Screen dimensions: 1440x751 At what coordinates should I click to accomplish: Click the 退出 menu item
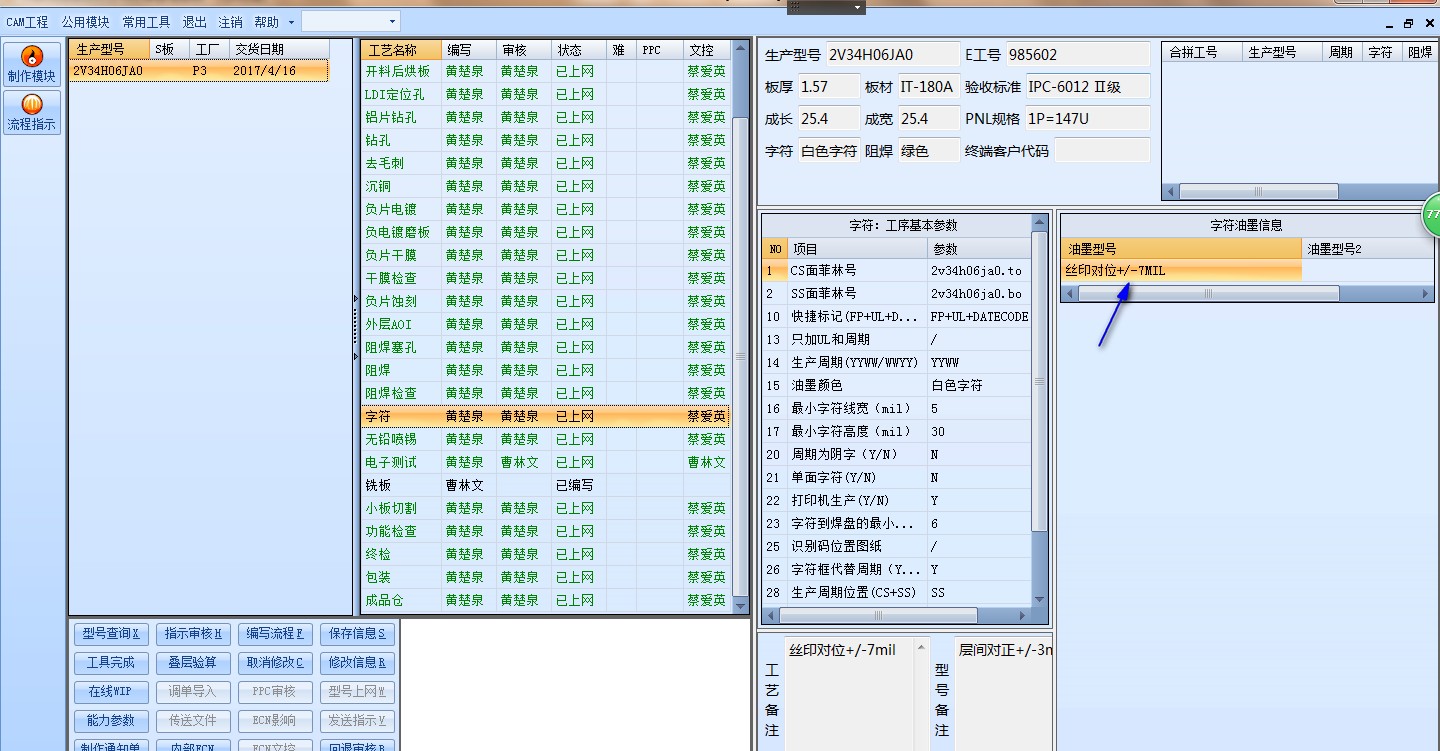(194, 21)
